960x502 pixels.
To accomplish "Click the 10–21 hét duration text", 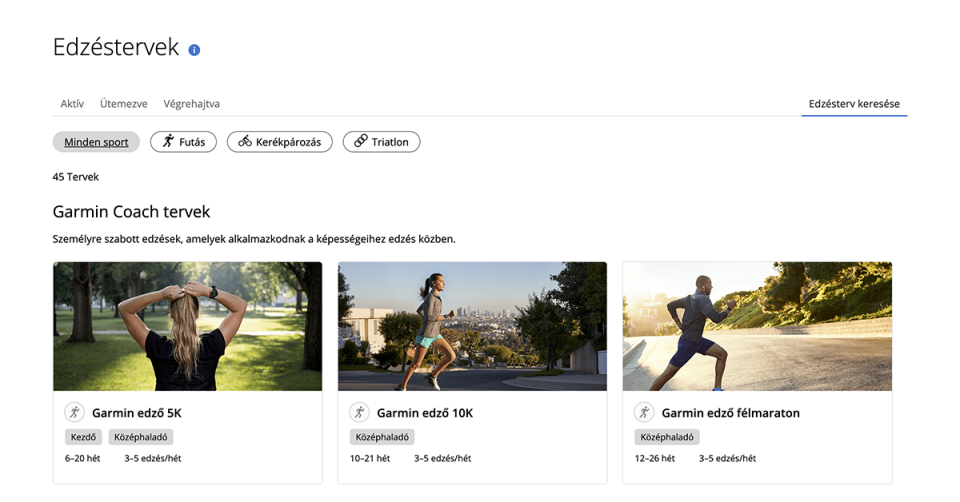I will click(370, 458).
